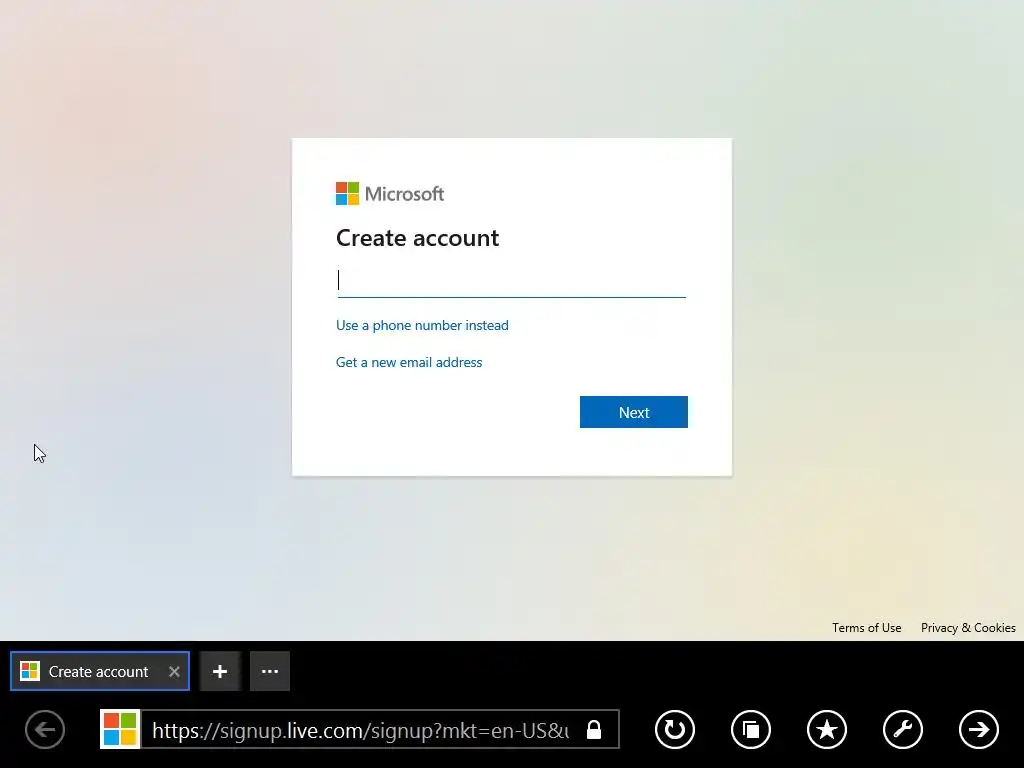Image resolution: width=1024 pixels, height=768 pixels.
Task: Click the browser back arrow button
Action: tap(45, 729)
